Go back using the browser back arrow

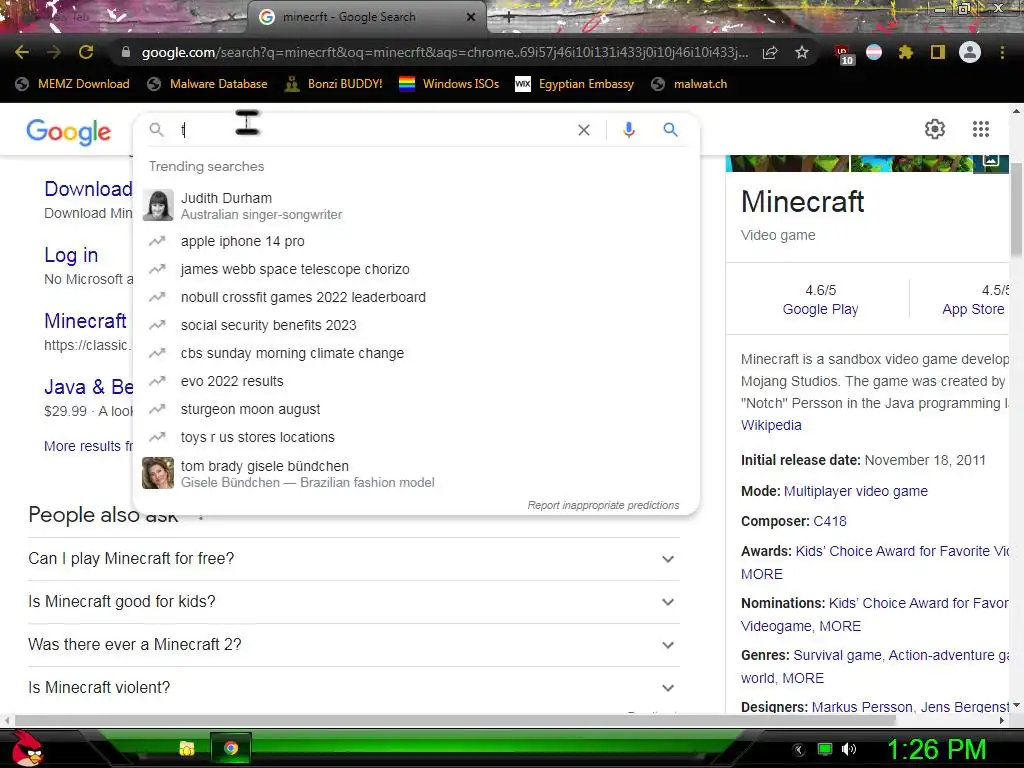(22, 52)
